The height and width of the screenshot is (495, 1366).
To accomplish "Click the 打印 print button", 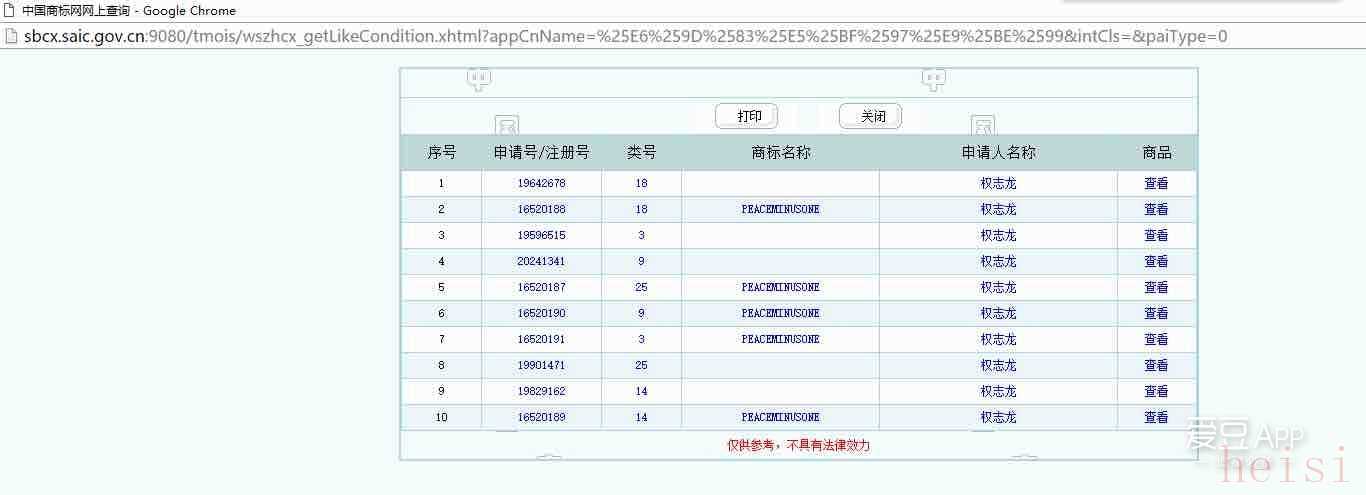I will 746,116.
